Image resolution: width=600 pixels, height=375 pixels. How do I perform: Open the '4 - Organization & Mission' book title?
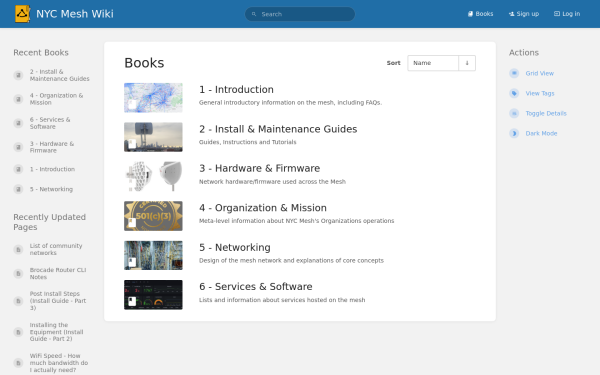pyautogui.click(x=263, y=208)
